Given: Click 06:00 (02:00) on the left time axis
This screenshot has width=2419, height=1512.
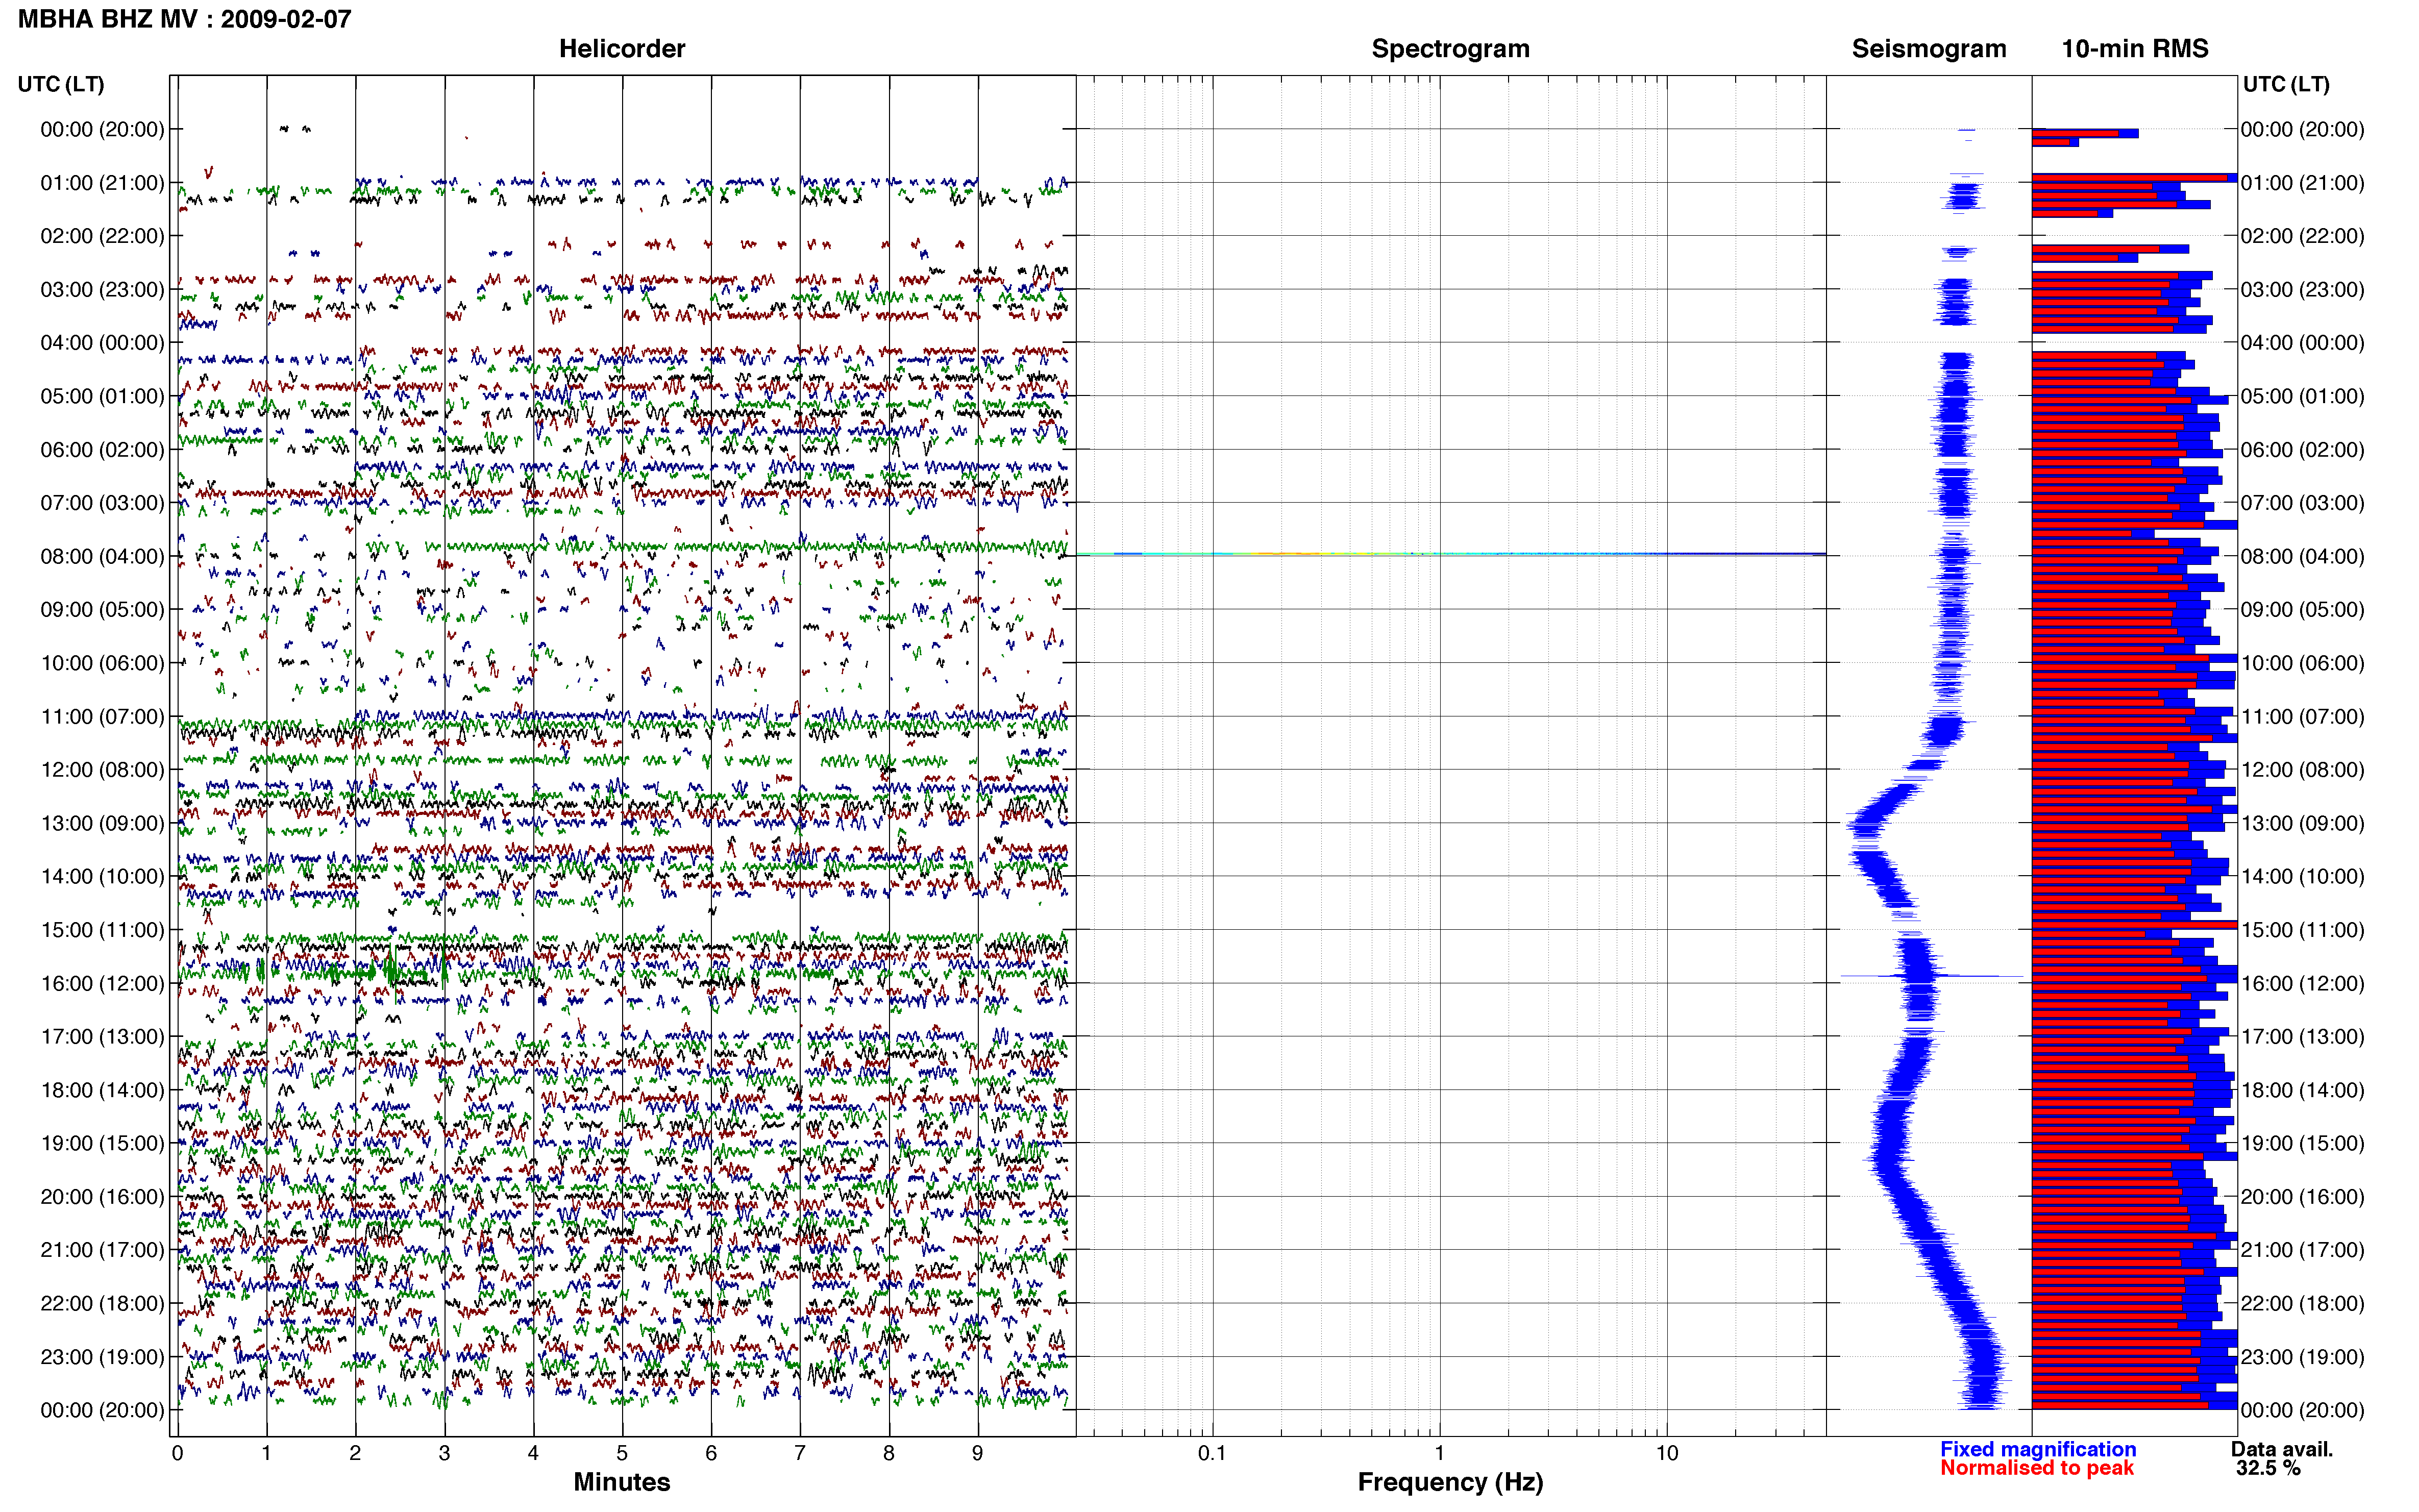Looking at the screenshot, I should pos(102,450).
